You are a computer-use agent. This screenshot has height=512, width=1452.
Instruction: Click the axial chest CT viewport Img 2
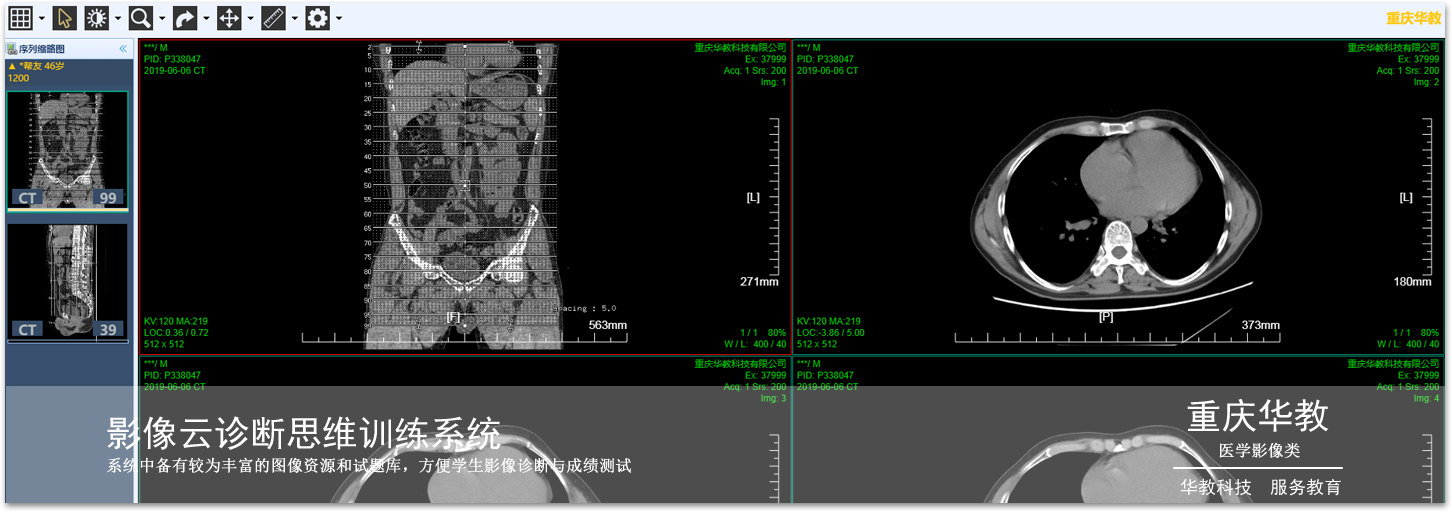point(1118,197)
